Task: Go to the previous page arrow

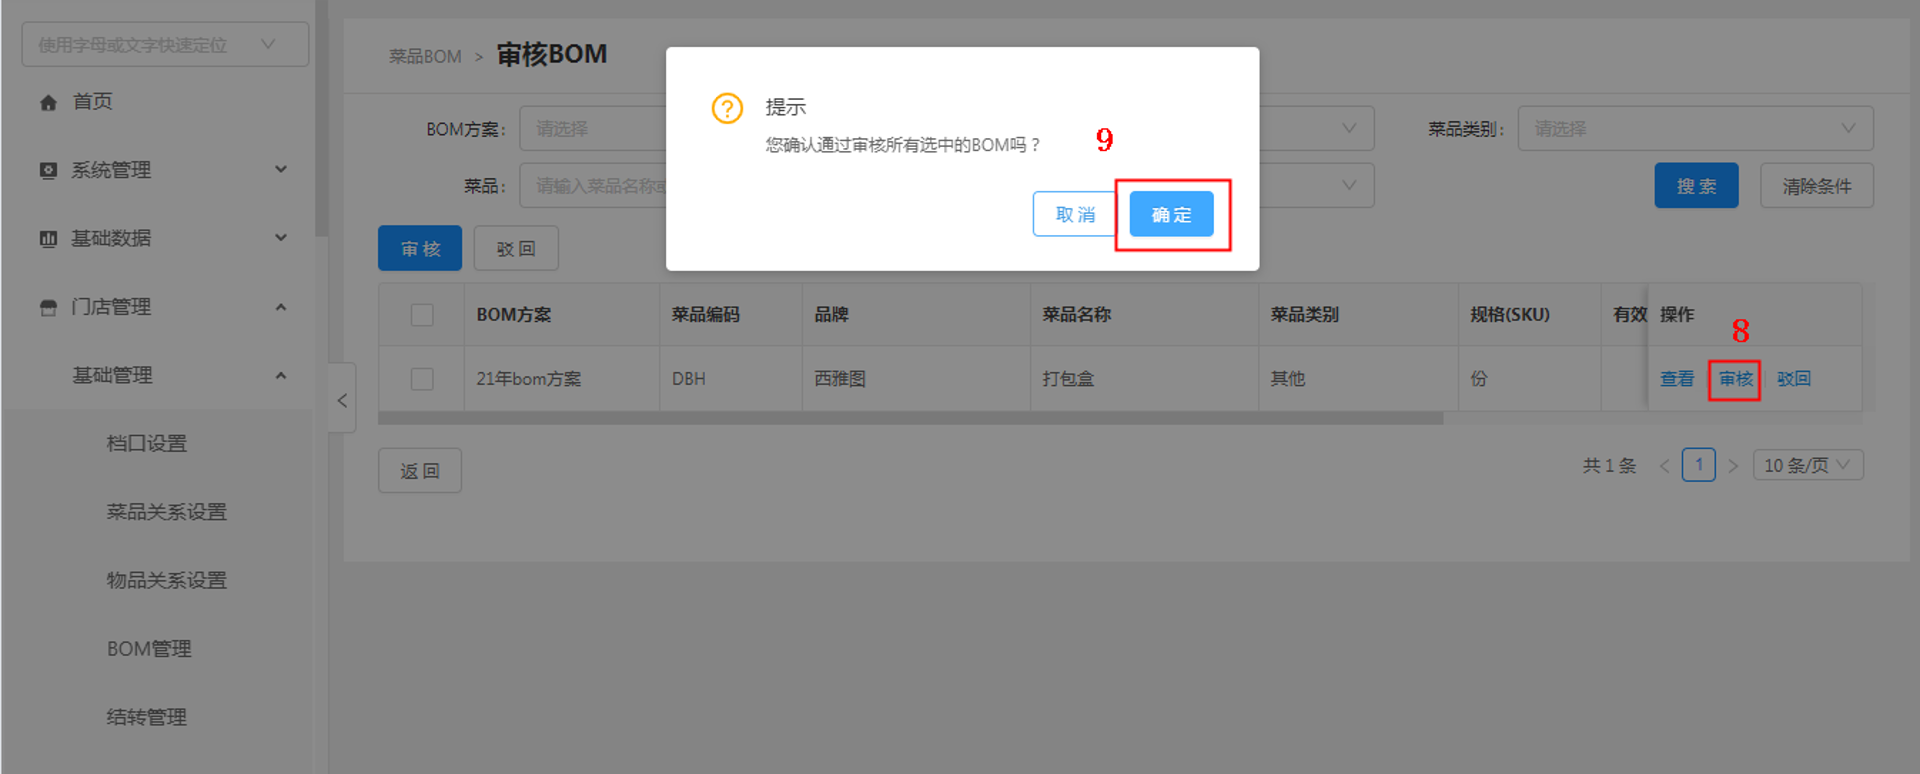Action: 1664,466
